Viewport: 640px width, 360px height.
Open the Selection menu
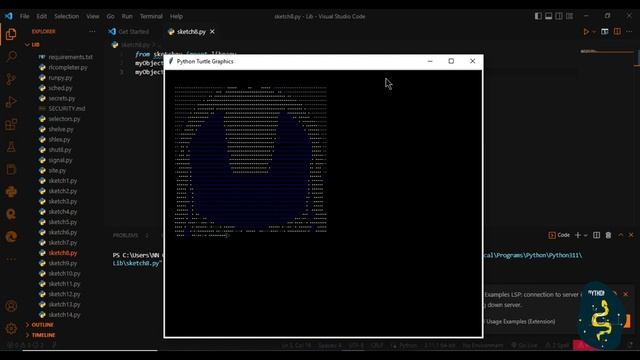click(67, 16)
